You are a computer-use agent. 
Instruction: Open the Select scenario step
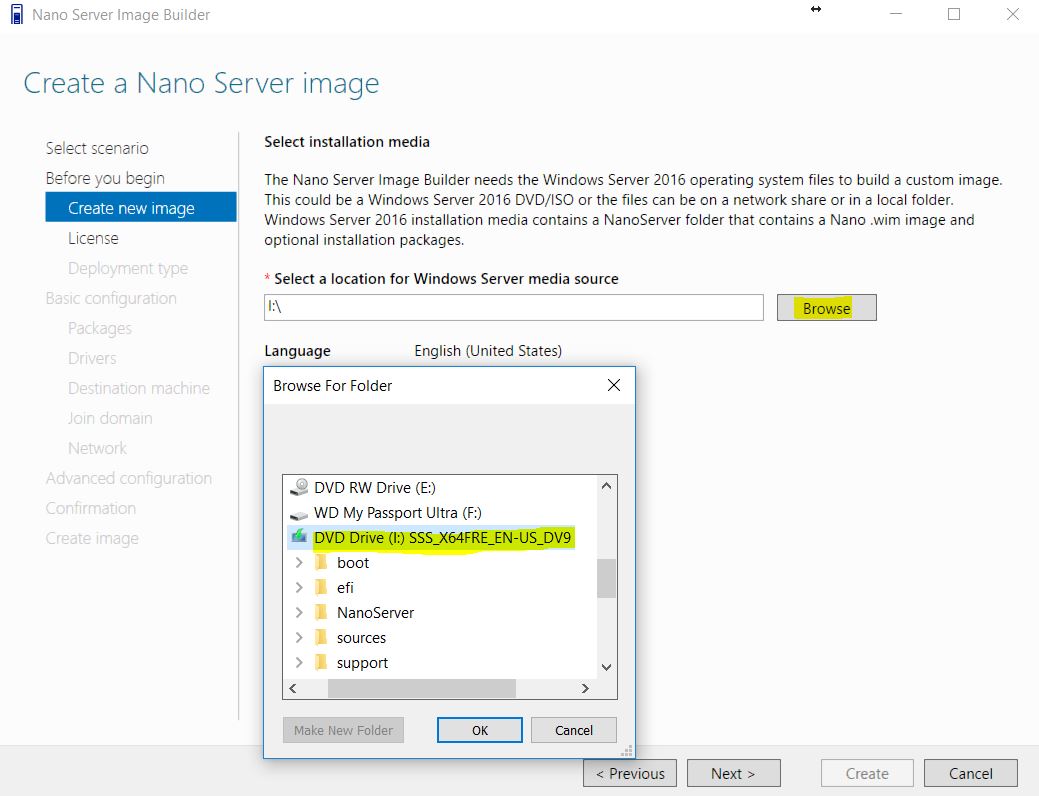[97, 148]
